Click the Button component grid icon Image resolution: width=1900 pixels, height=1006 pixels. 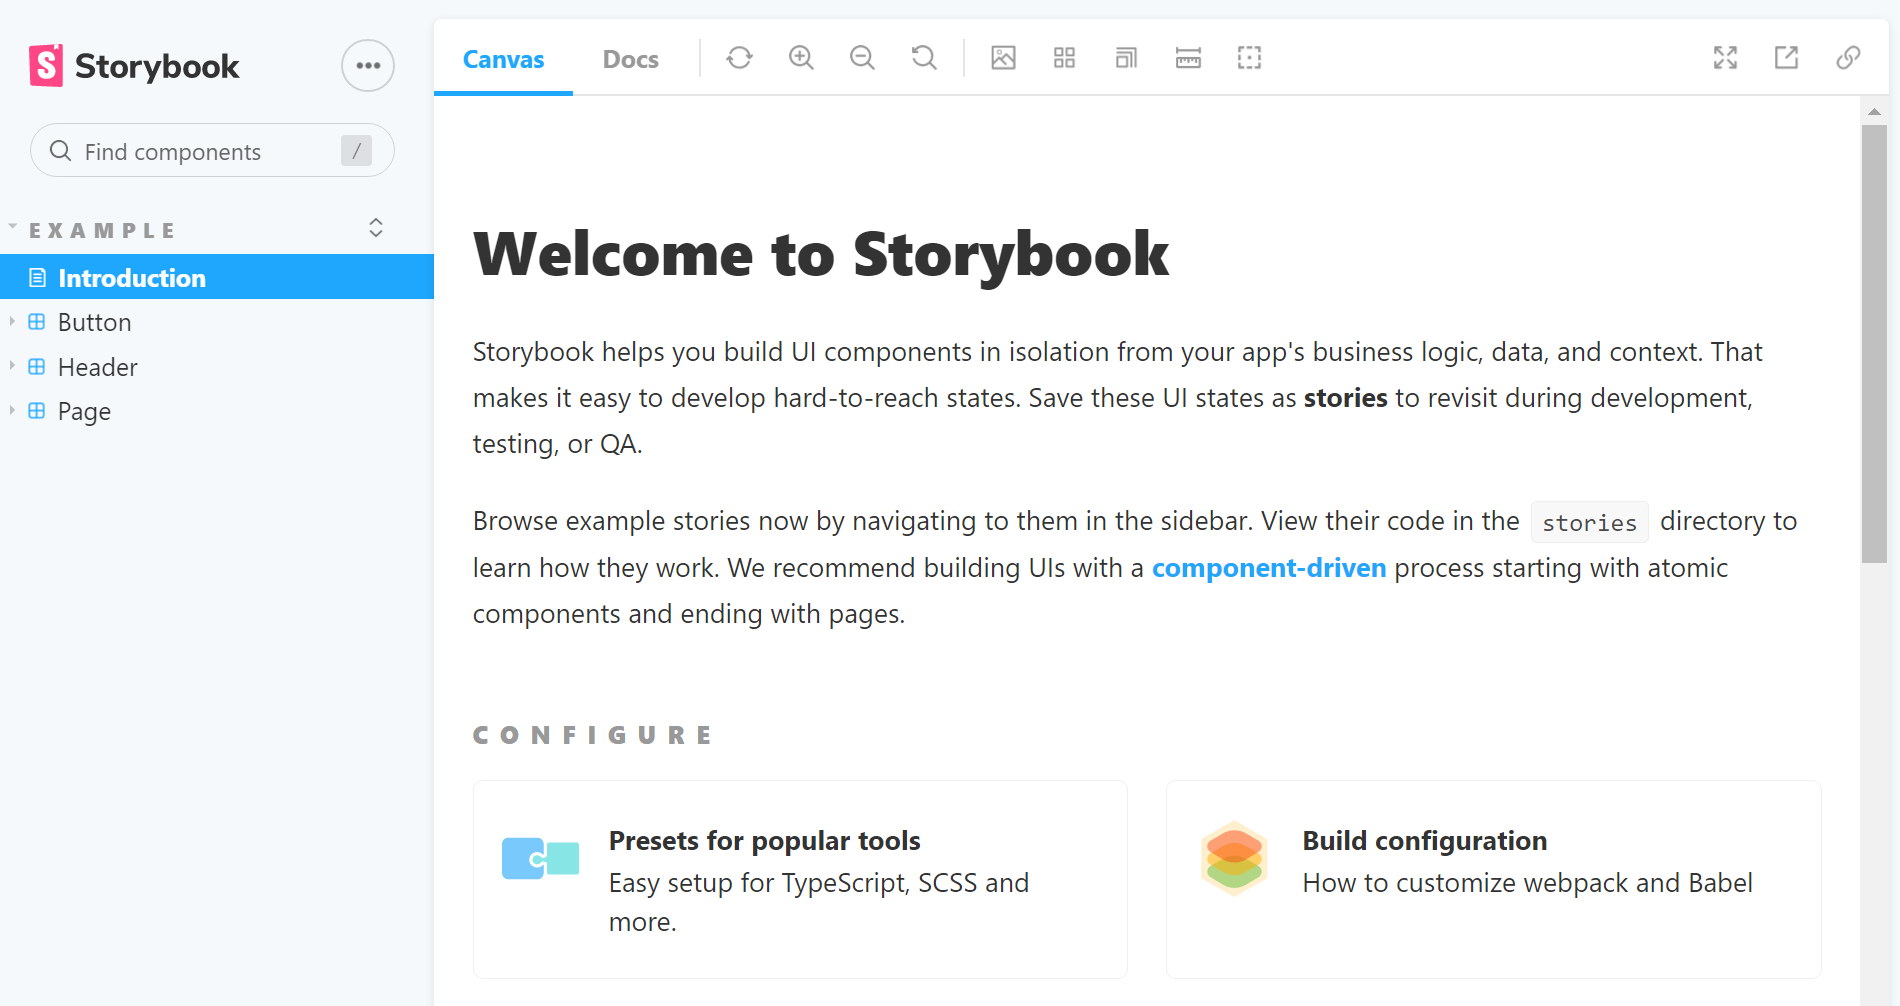37,322
